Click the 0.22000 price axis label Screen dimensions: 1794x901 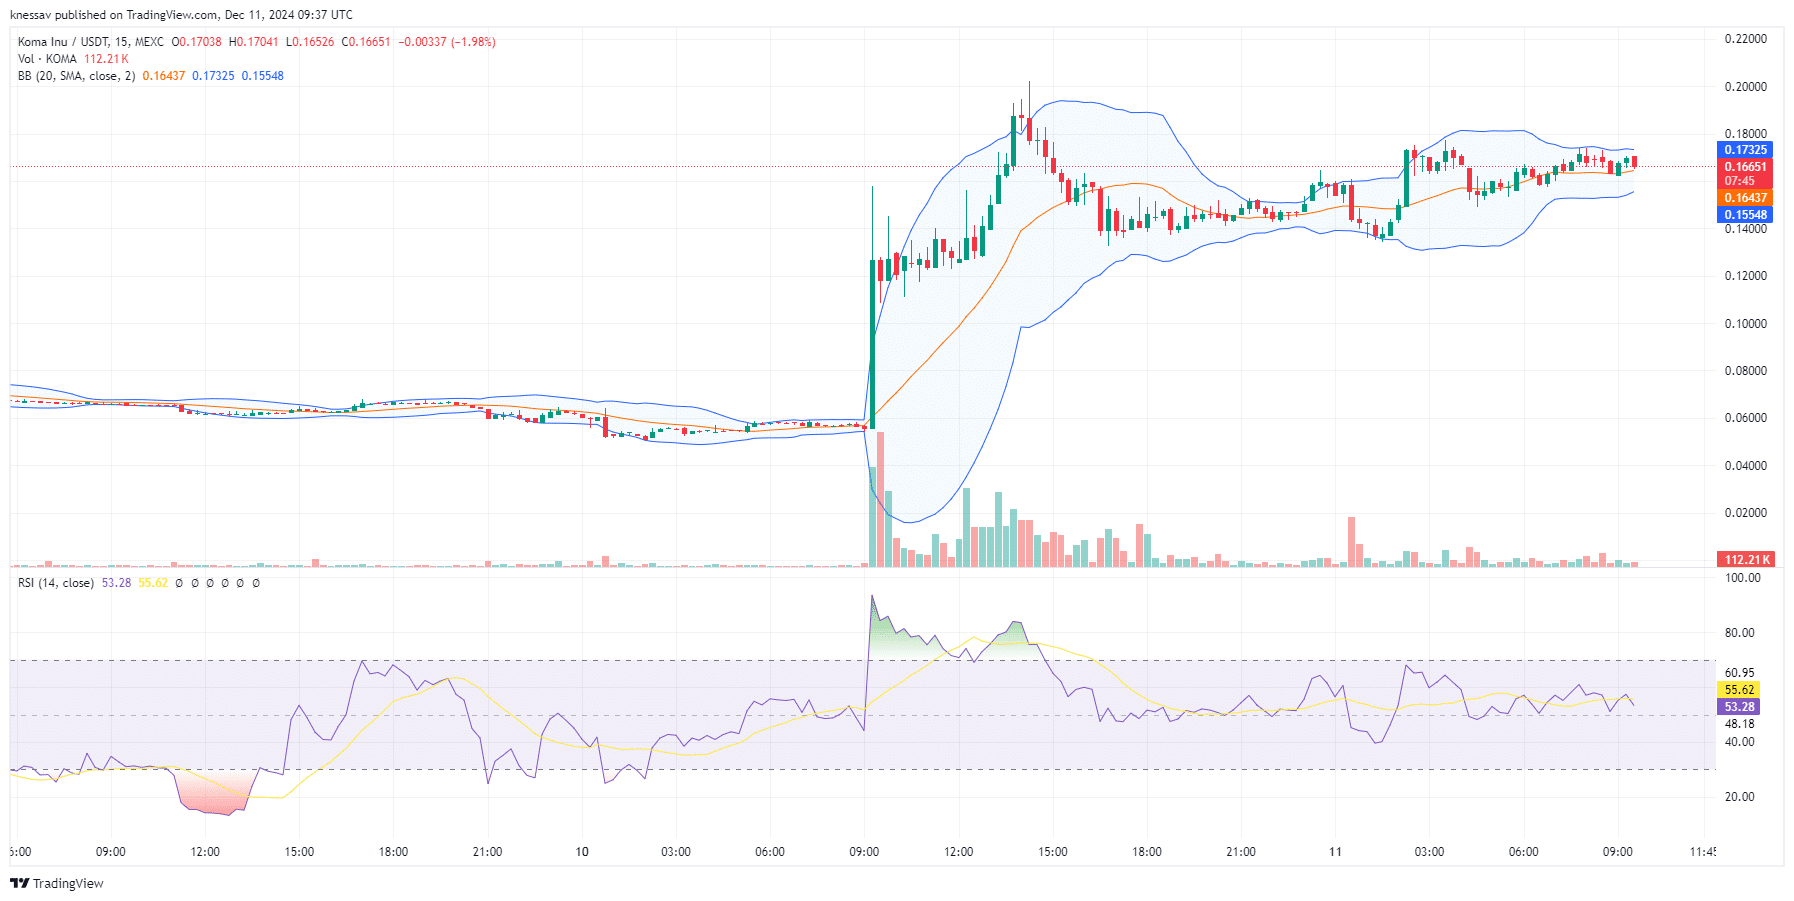click(x=1745, y=39)
